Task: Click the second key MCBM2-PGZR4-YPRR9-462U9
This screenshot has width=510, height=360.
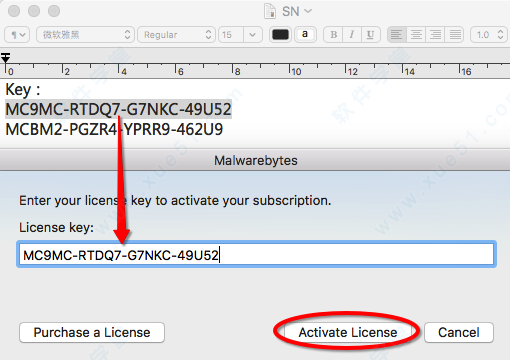Action: click(x=114, y=129)
